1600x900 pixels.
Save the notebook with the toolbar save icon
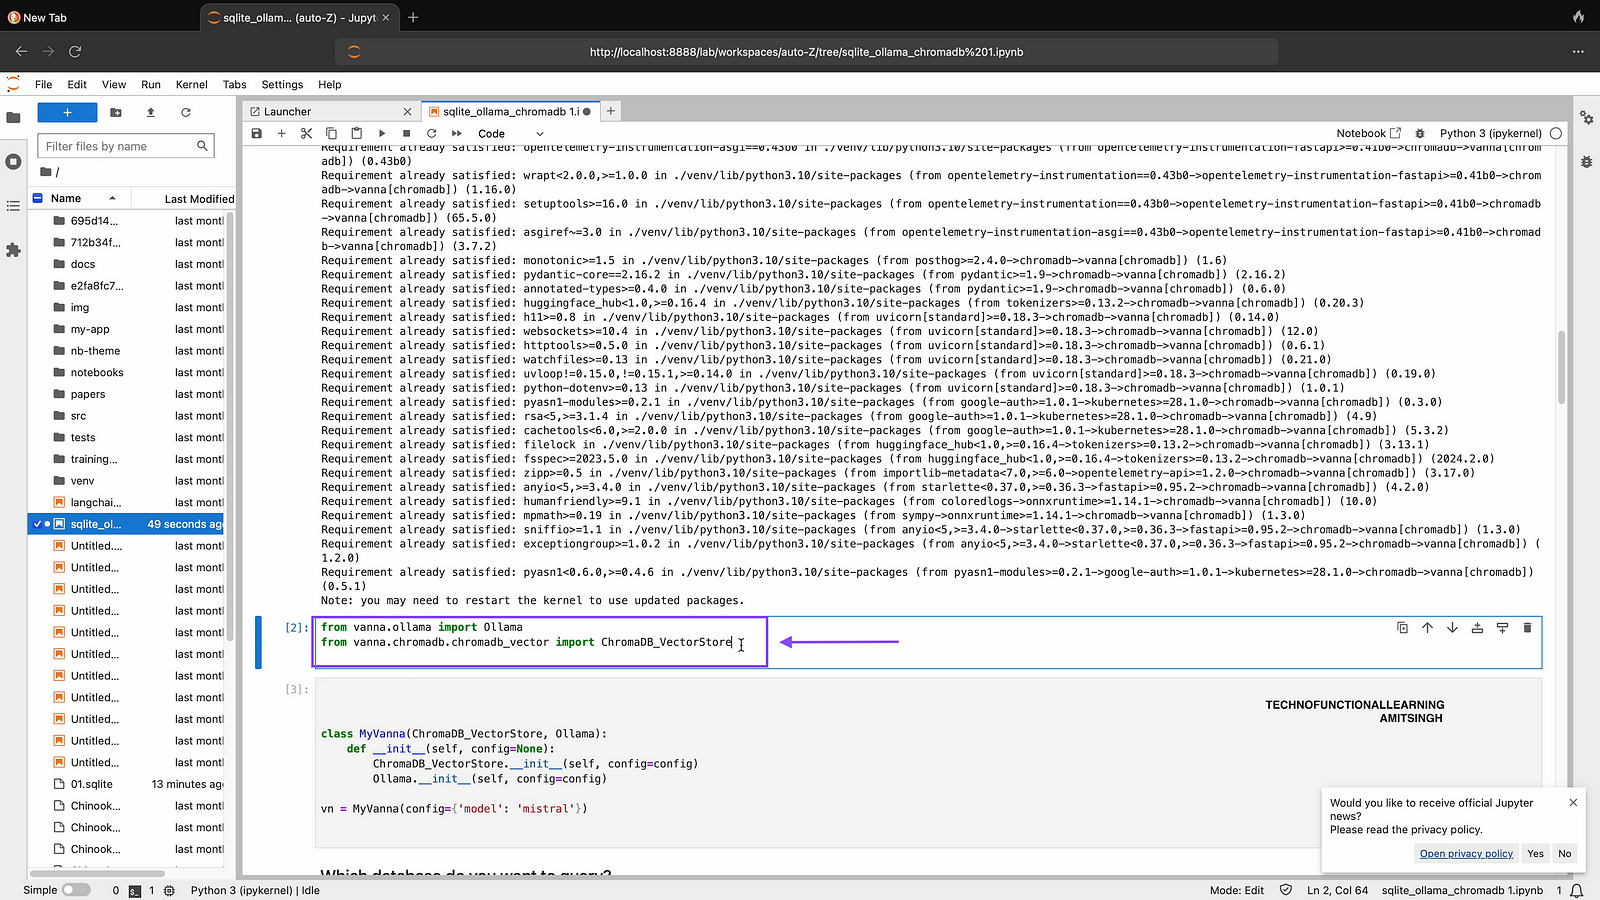tap(257, 133)
